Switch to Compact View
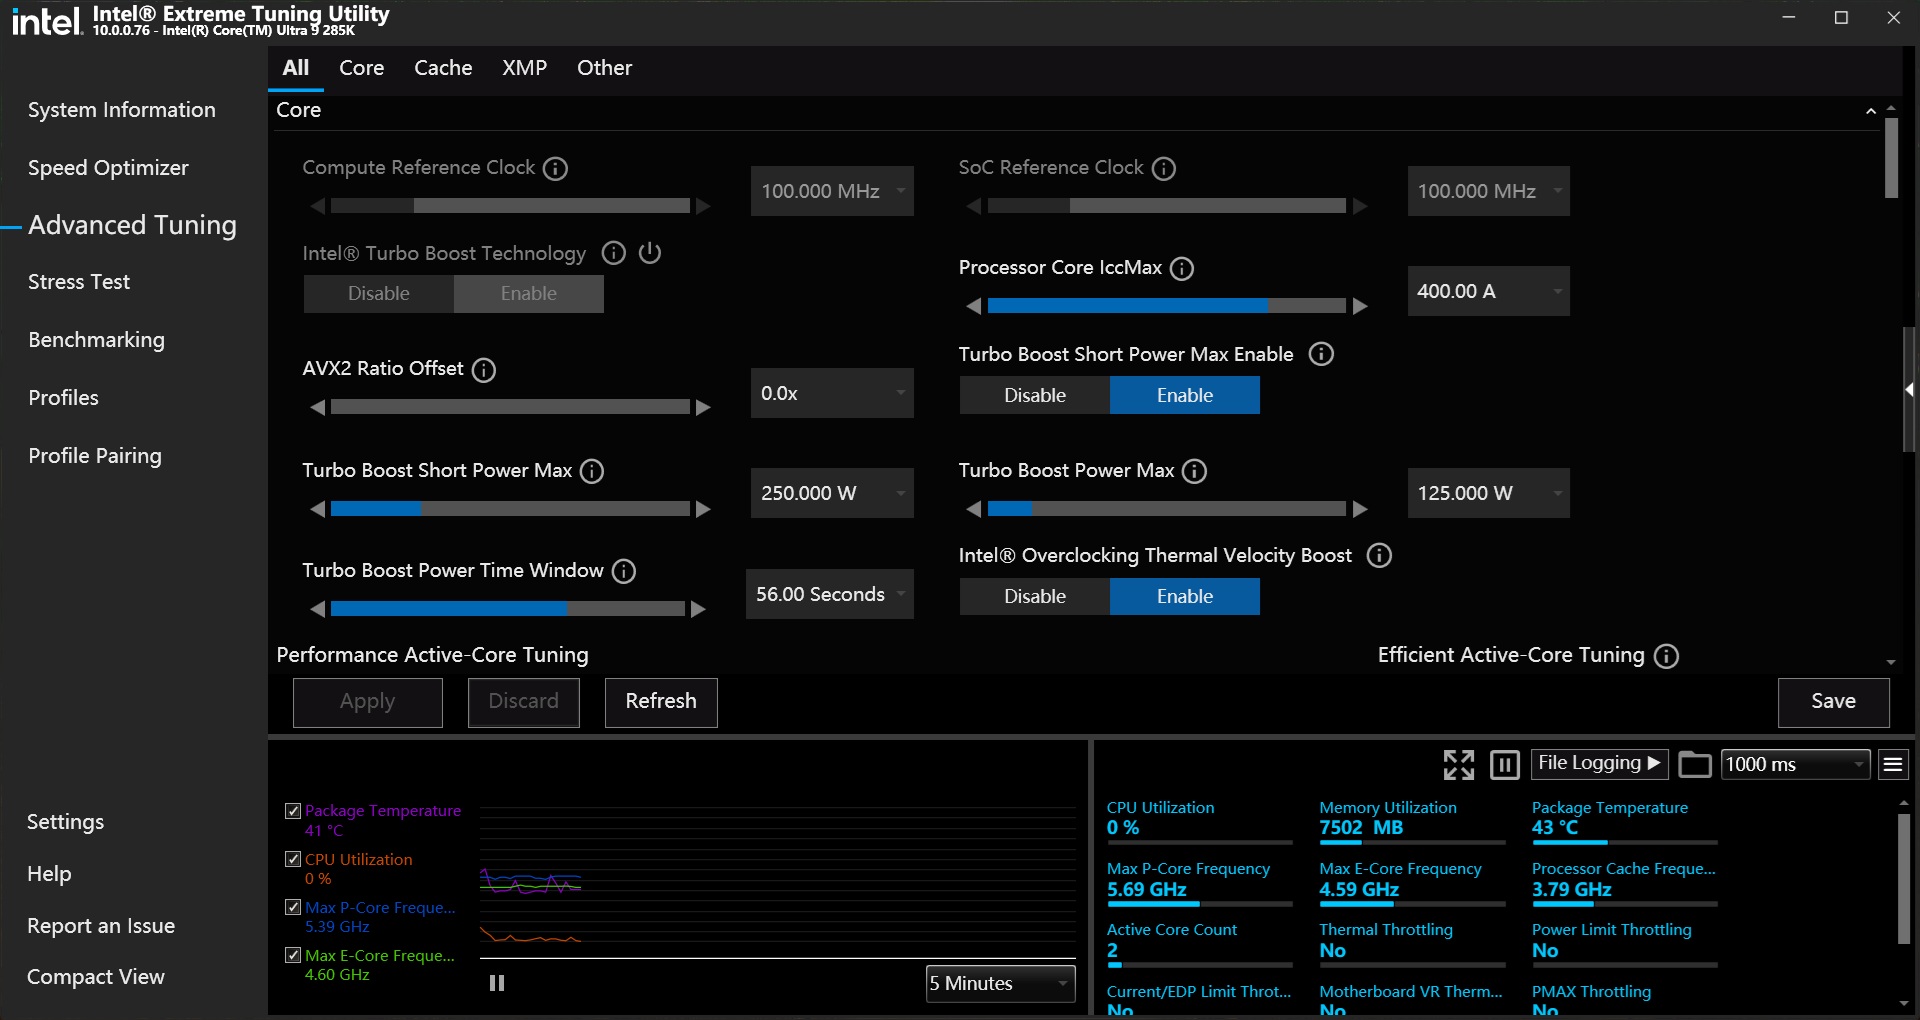Screen dimensions: 1920x1020 click(x=96, y=977)
